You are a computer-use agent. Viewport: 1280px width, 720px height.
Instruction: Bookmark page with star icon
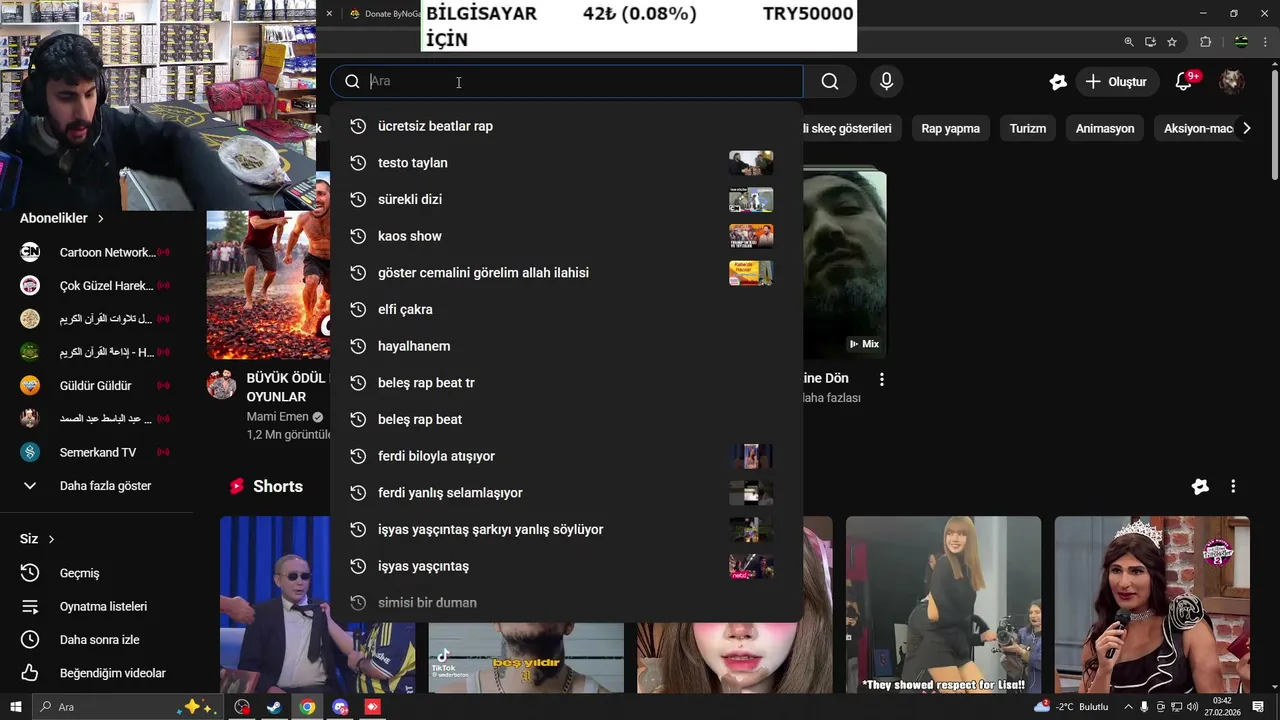(x=1172, y=42)
